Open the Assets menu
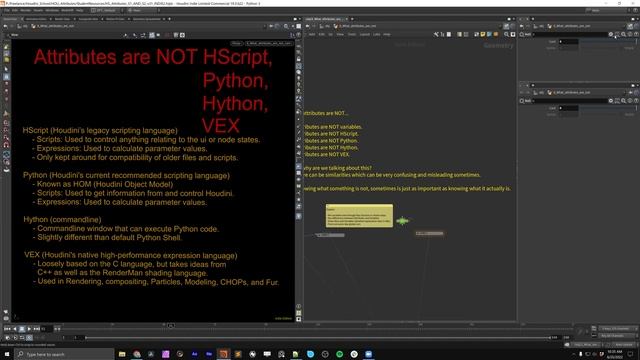640x360 pixels. 38,10
